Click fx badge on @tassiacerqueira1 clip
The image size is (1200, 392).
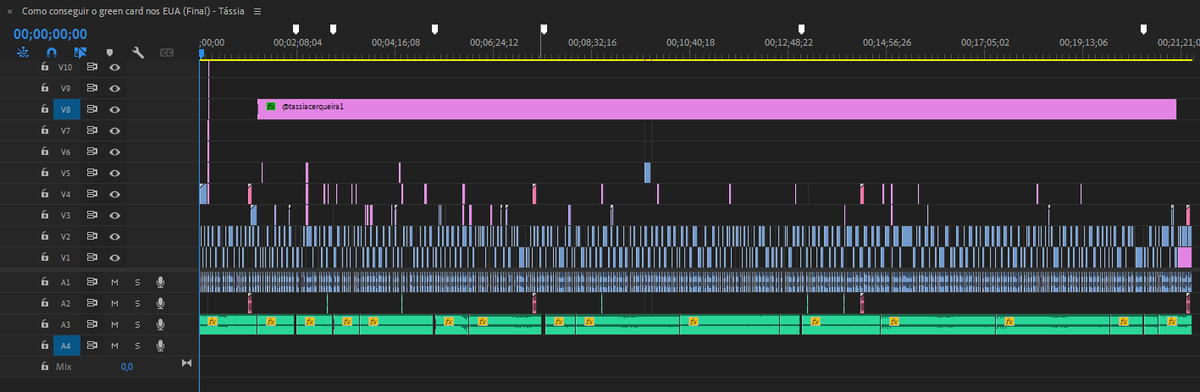coord(270,105)
